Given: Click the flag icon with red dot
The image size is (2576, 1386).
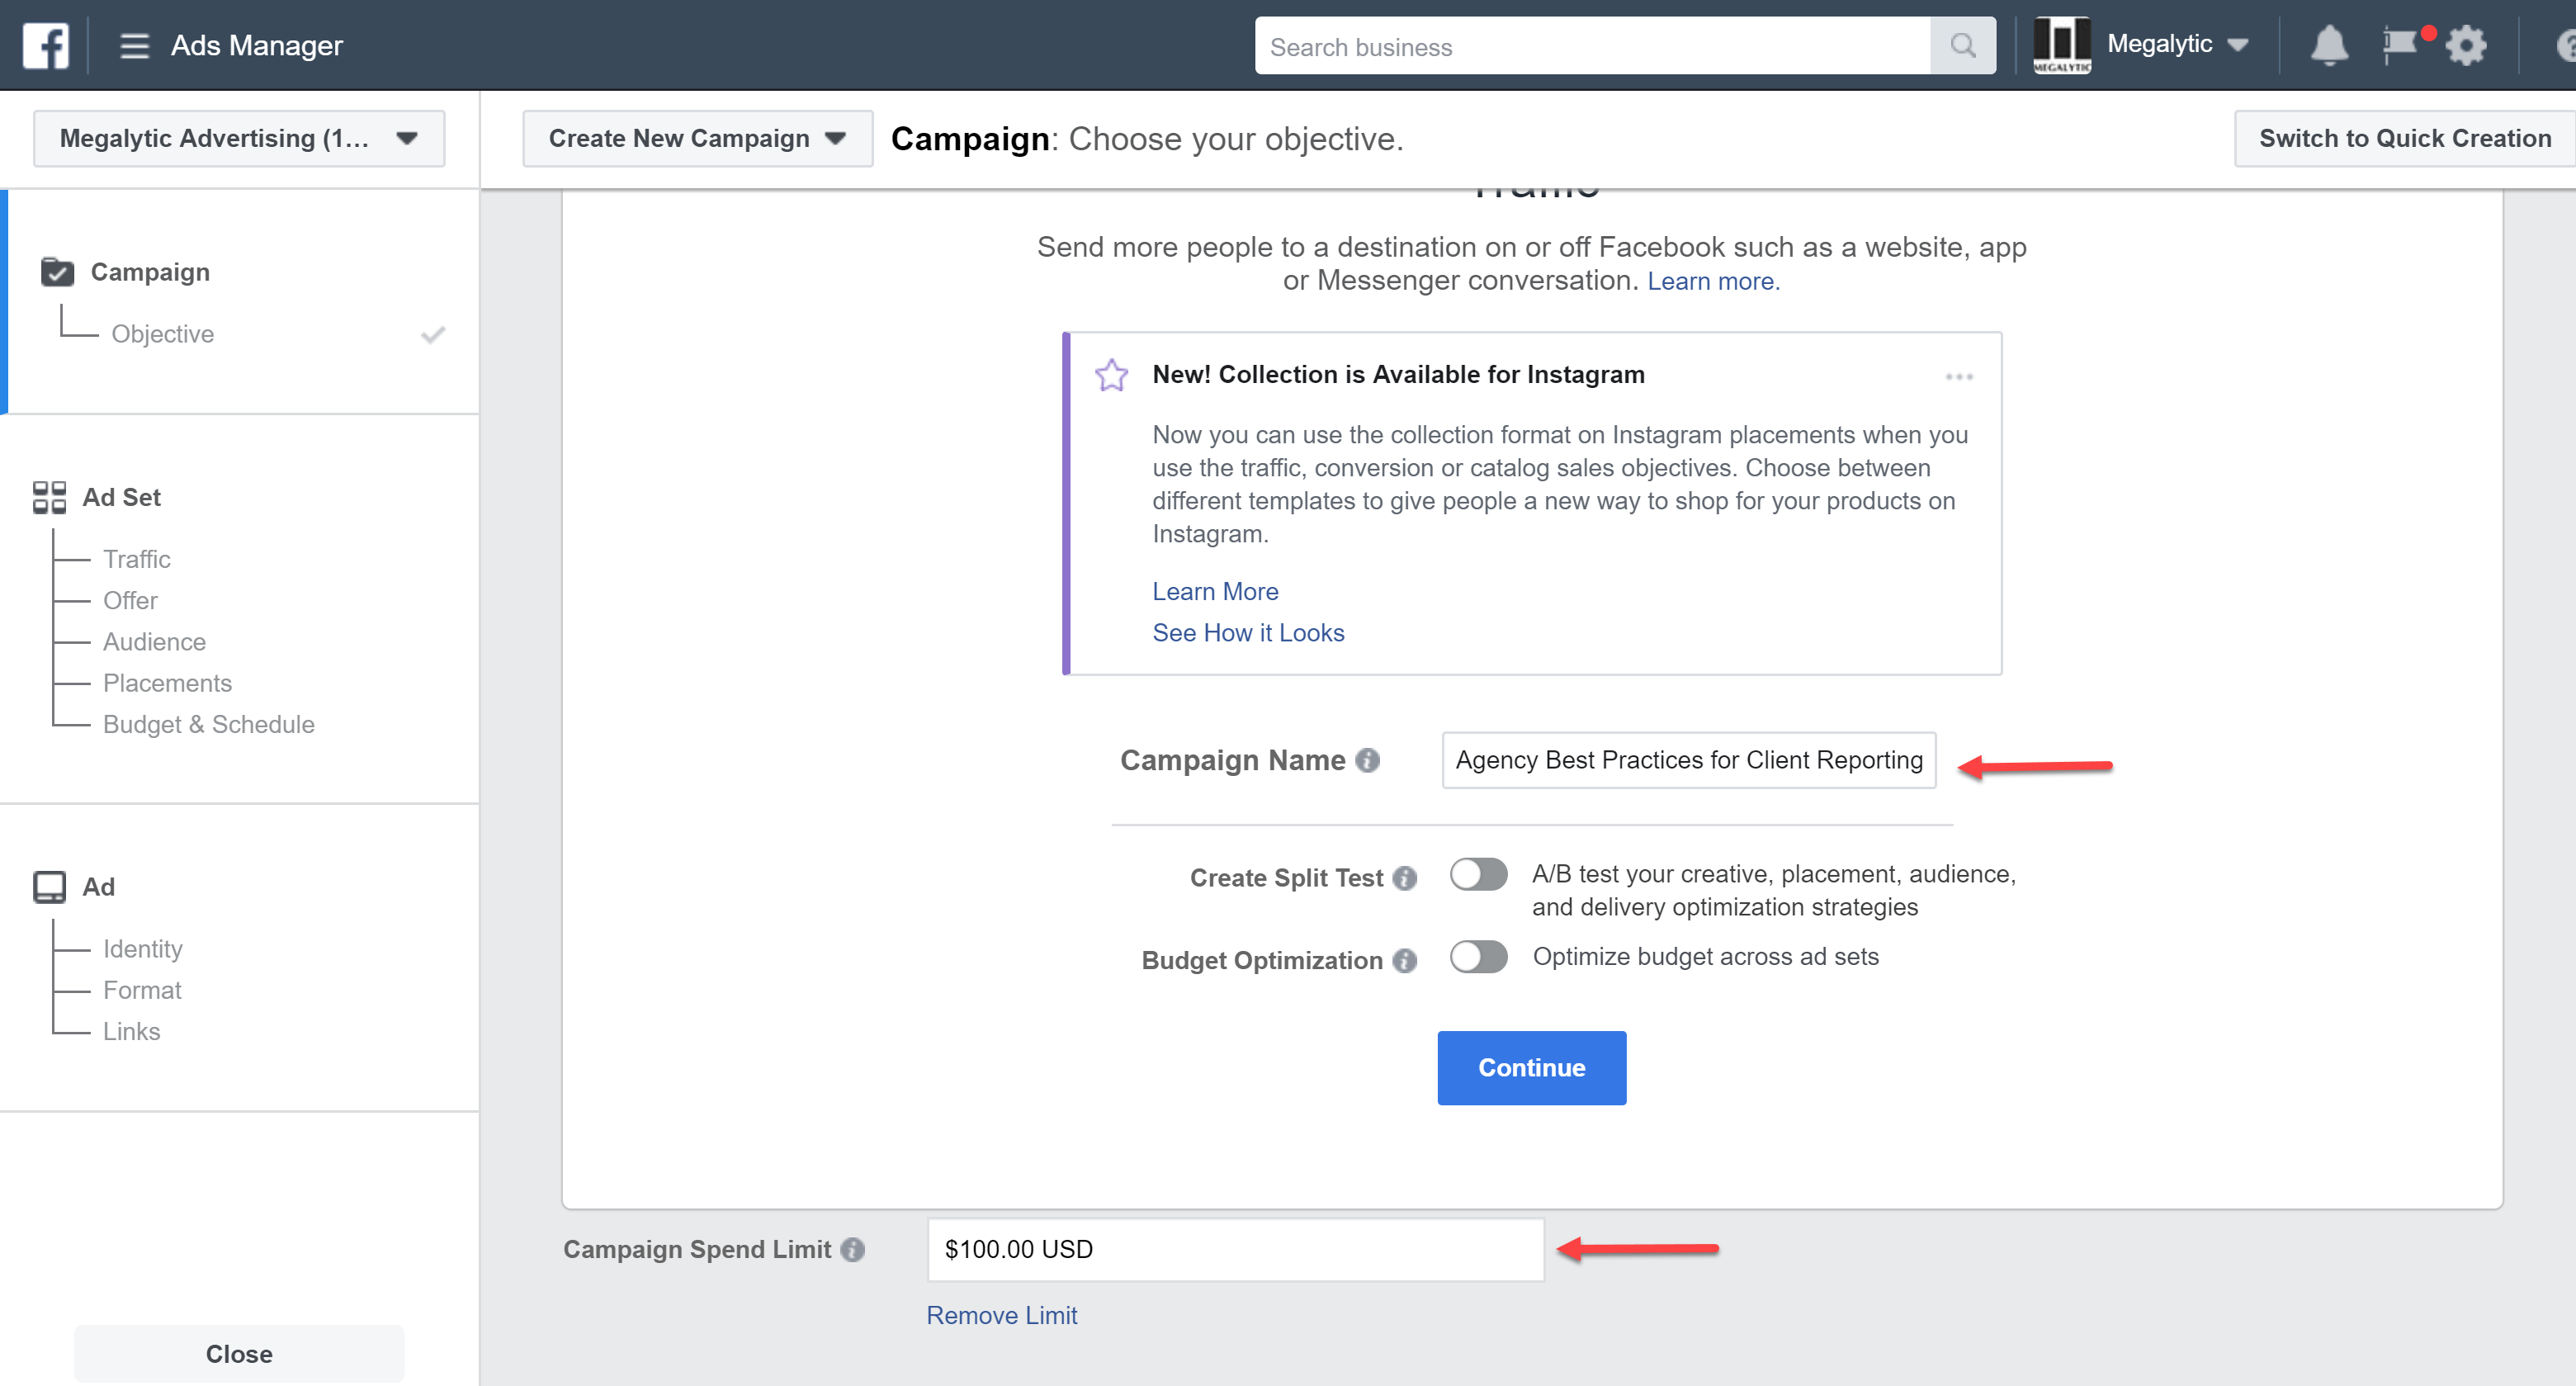Looking at the screenshot, I should click(x=2401, y=45).
